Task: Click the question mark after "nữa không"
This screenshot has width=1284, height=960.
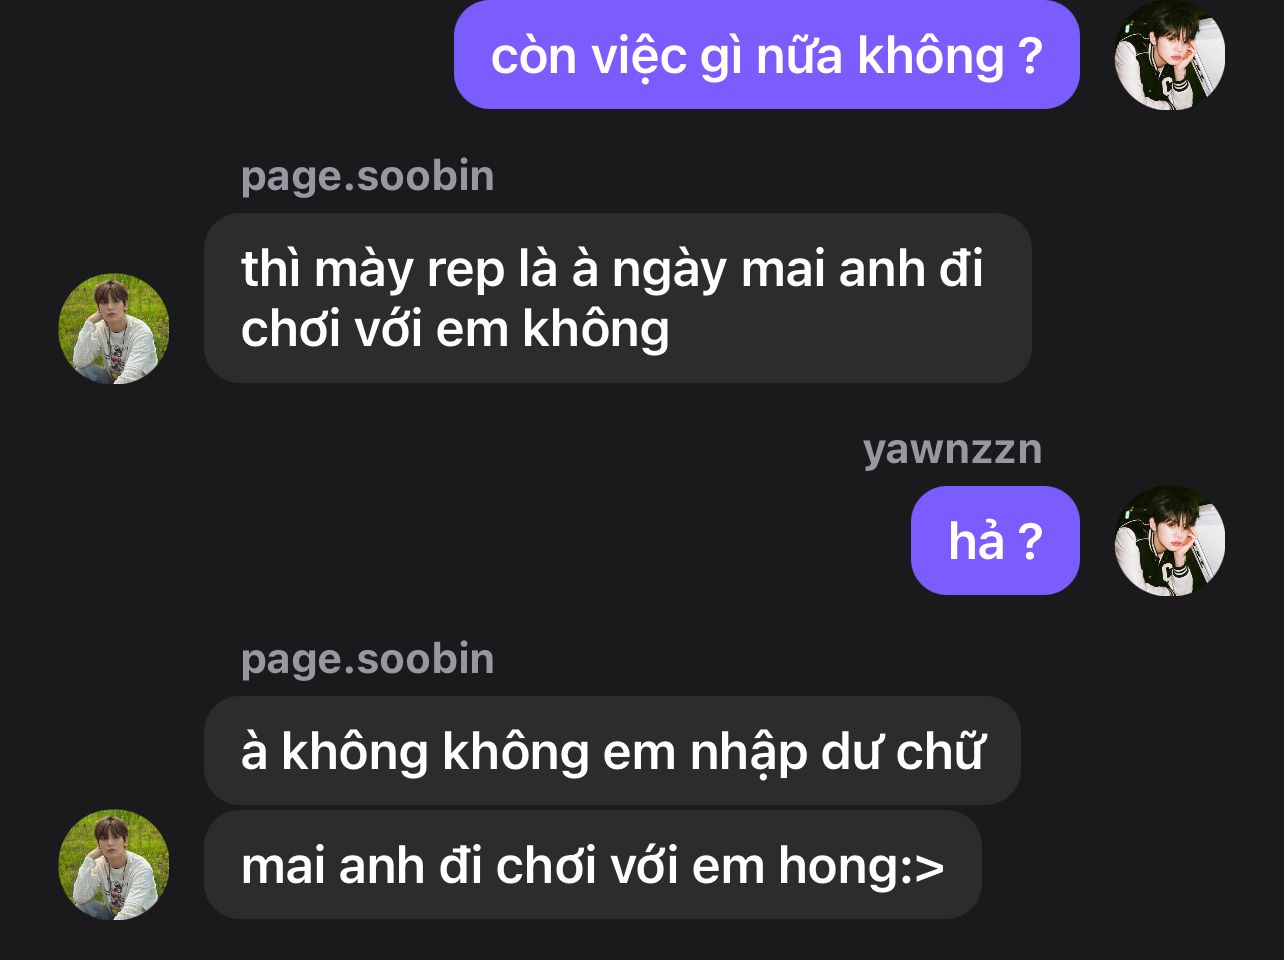Action: (x=1031, y=56)
